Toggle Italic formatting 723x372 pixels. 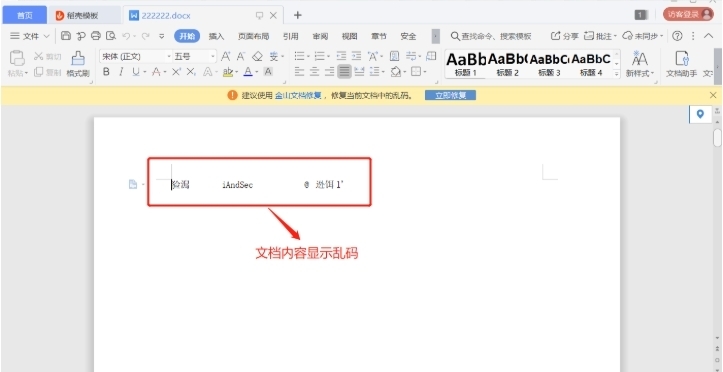(121, 72)
